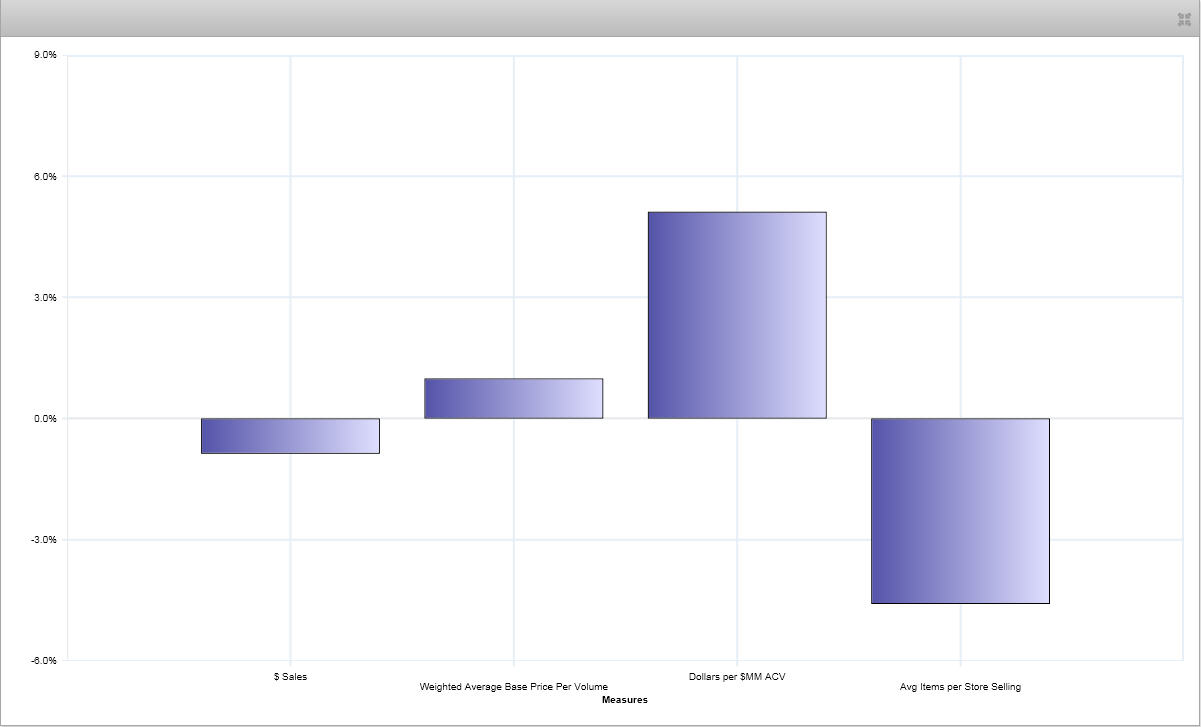
Task: Click the Avg Items per Store Selling bar
Action: point(960,510)
